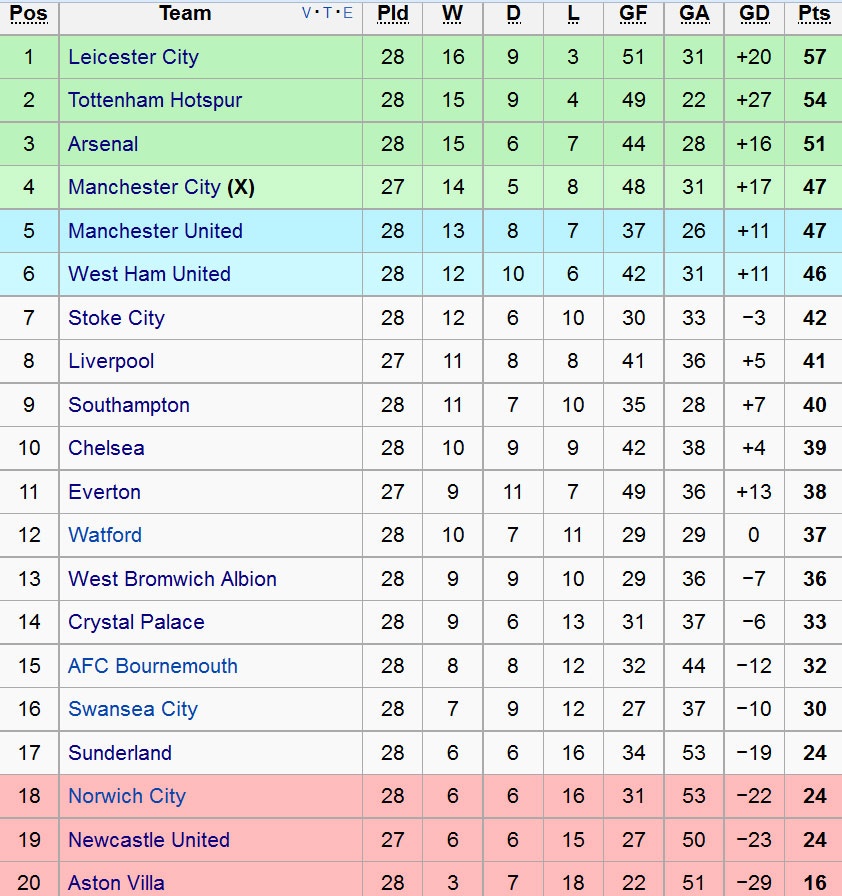
Task: Open the West Bromwich Albion link
Action: click(x=172, y=579)
